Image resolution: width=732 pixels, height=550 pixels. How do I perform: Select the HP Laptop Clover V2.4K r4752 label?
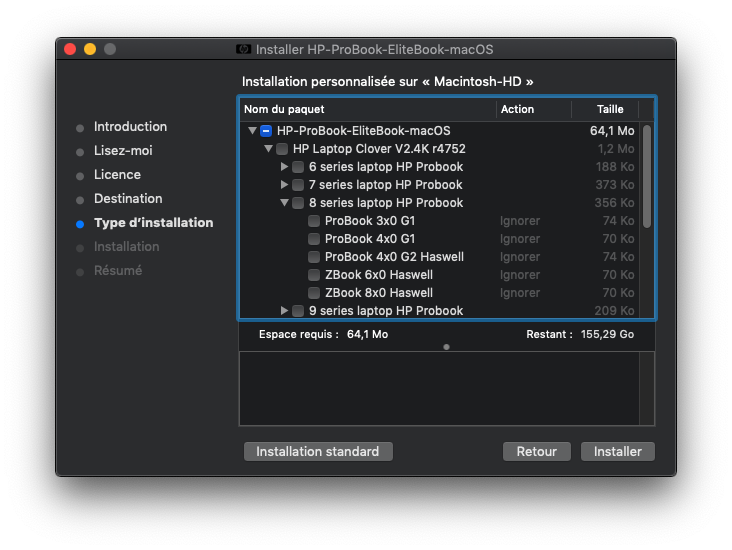coord(379,149)
